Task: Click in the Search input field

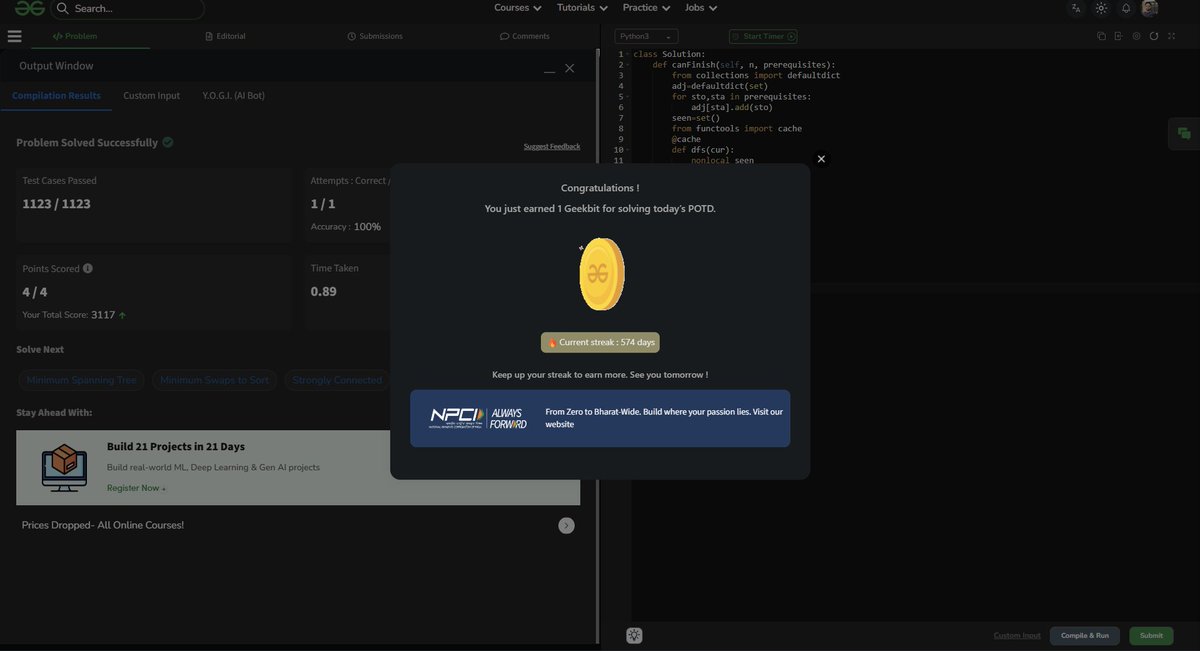Action: (x=127, y=8)
